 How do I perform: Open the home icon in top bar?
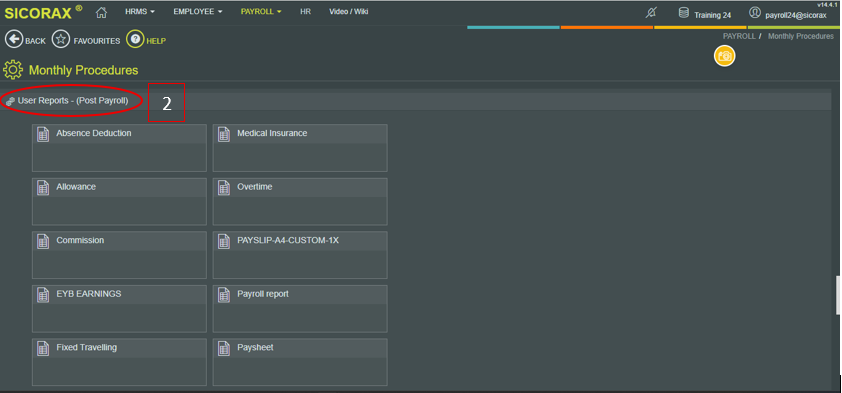[101, 13]
